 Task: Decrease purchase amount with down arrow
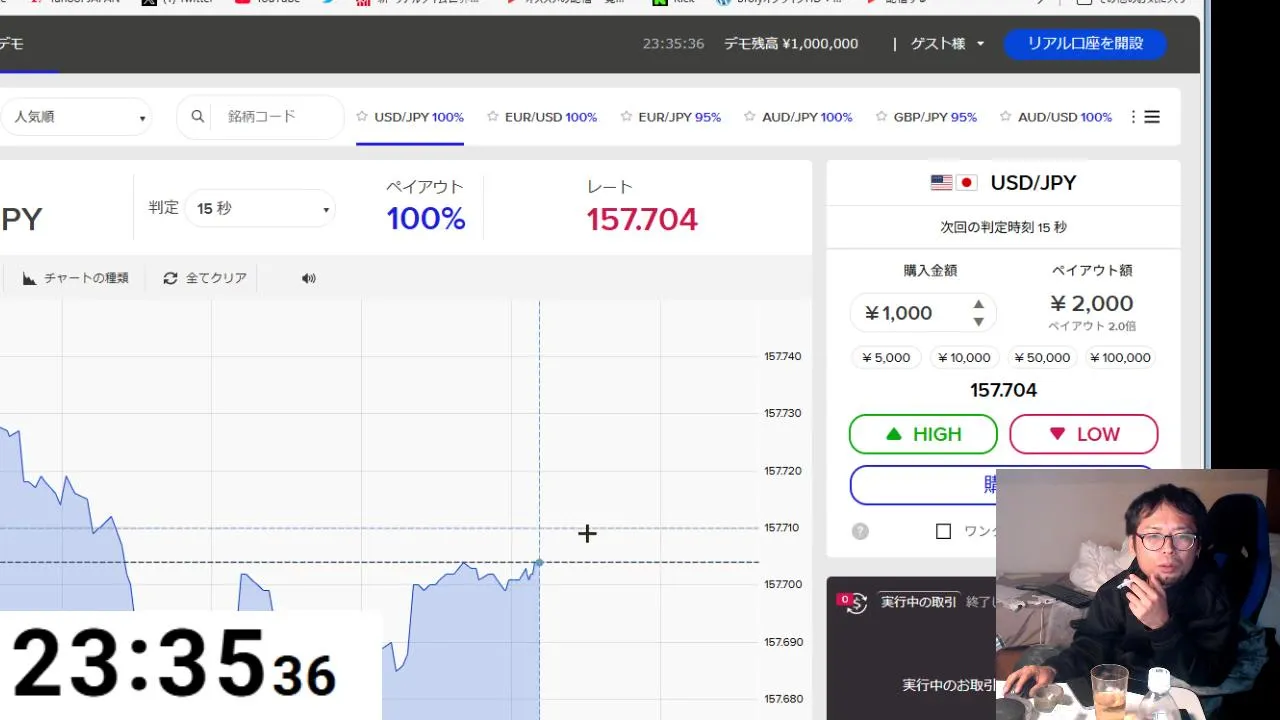click(978, 322)
